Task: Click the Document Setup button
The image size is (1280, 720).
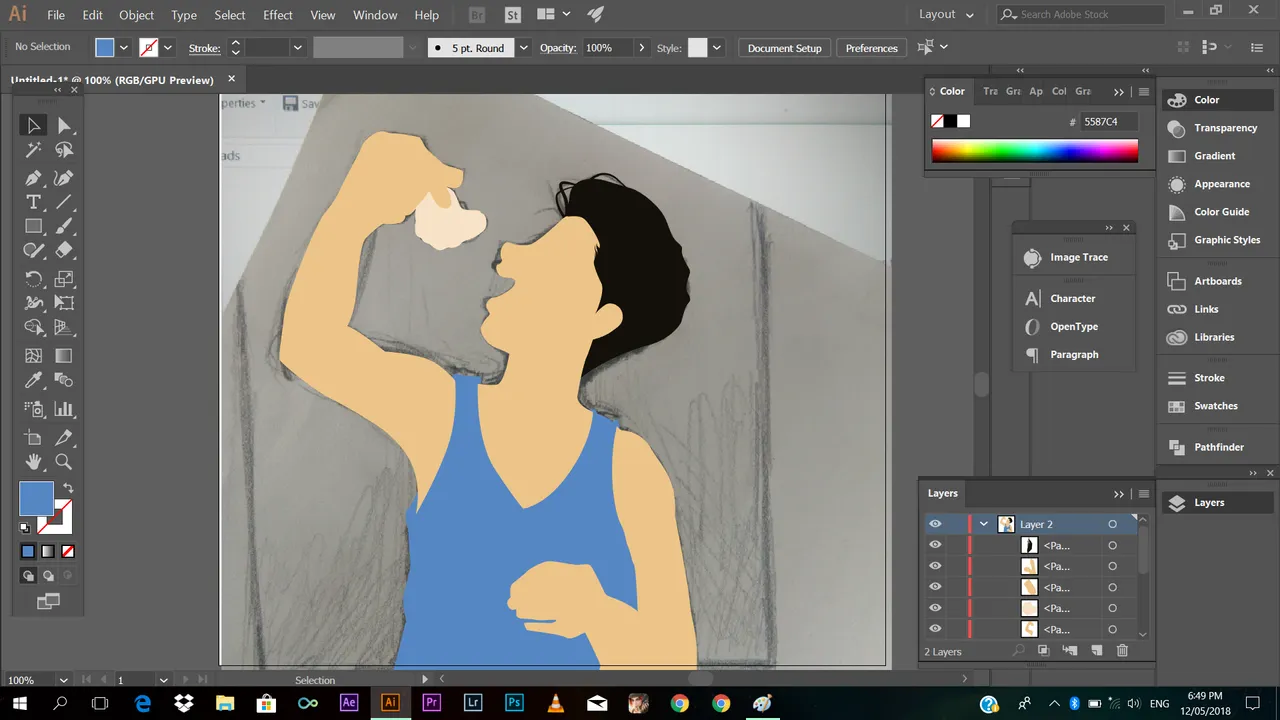Action: click(784, 48)
